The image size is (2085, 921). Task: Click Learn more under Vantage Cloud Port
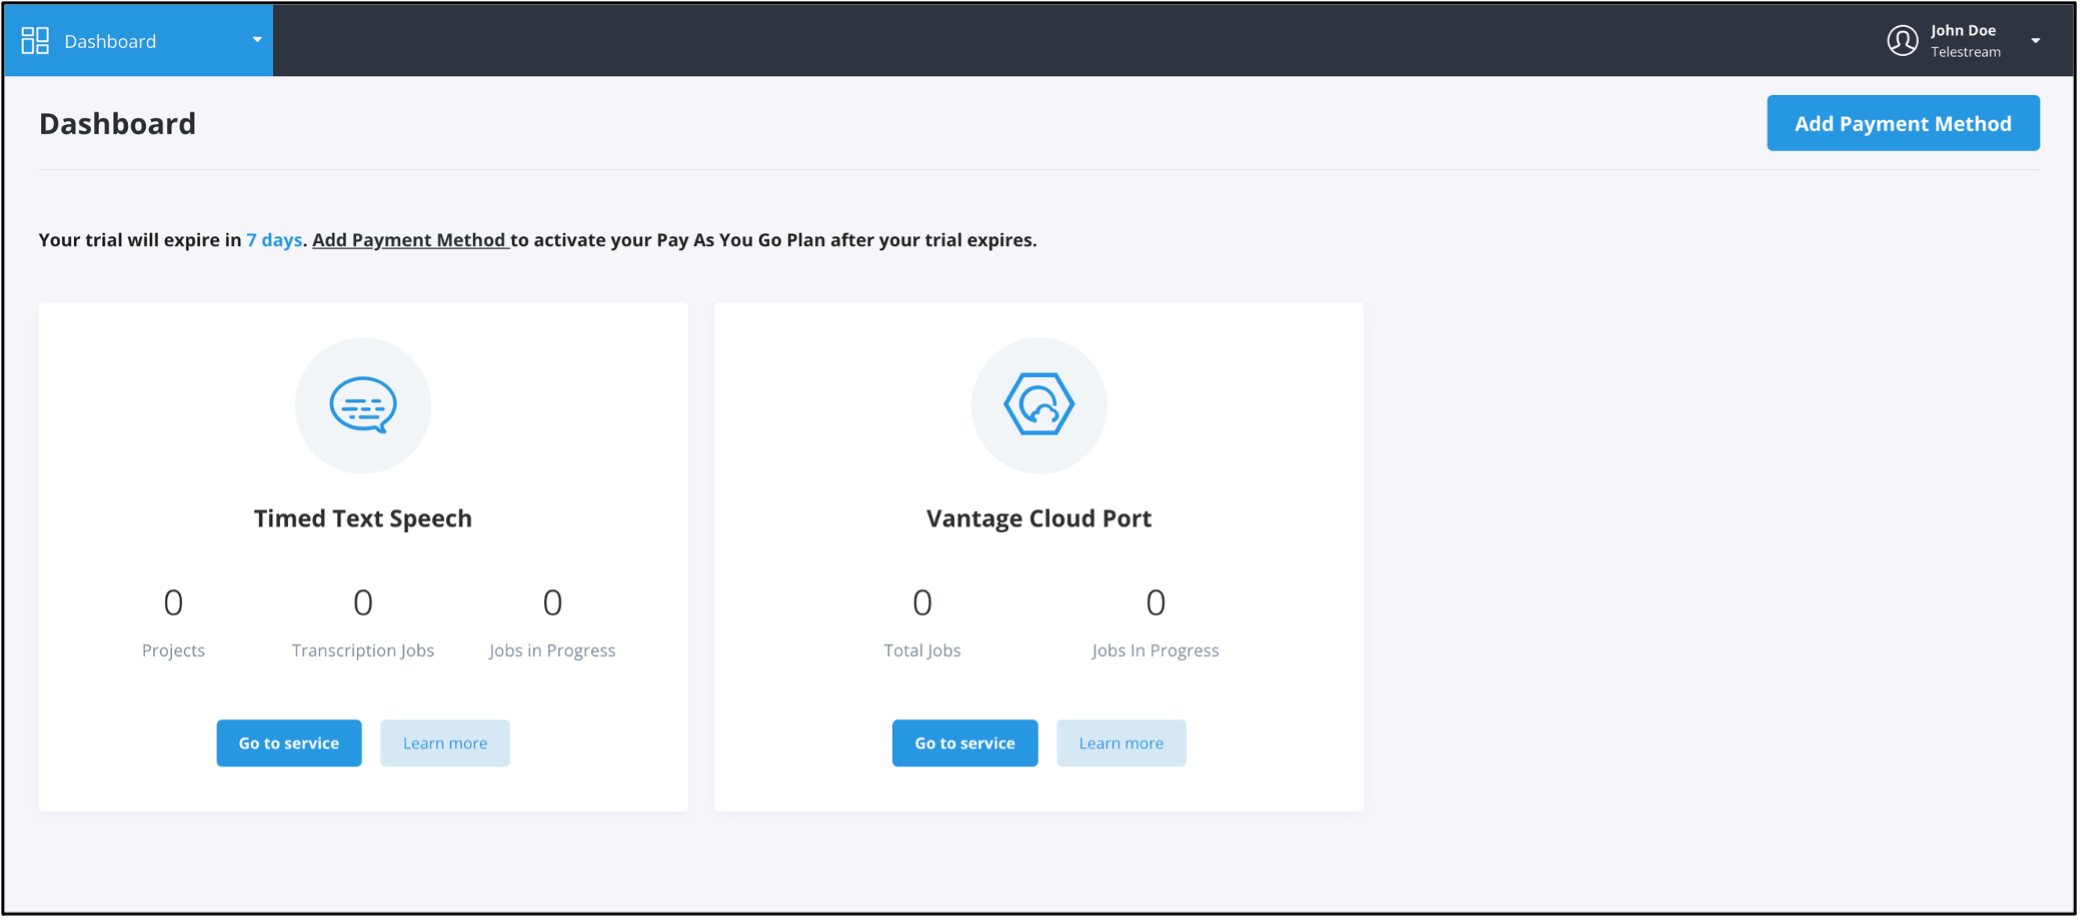point(1121,743)
